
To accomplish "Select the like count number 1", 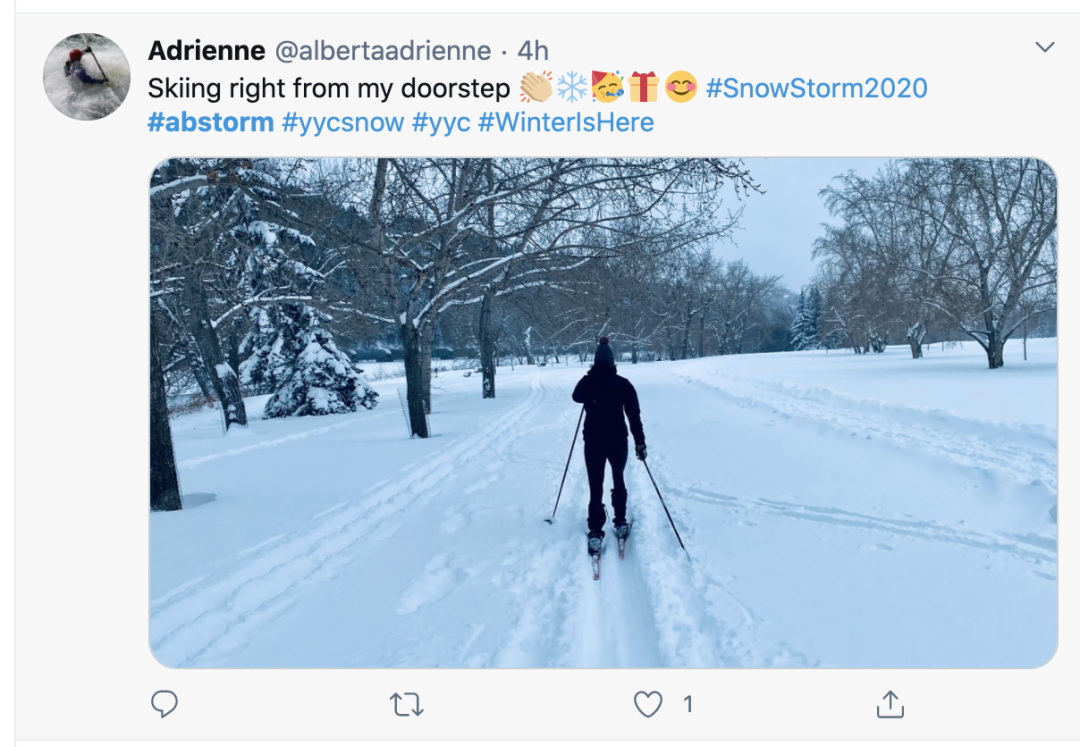I will [x=687, y=704].
